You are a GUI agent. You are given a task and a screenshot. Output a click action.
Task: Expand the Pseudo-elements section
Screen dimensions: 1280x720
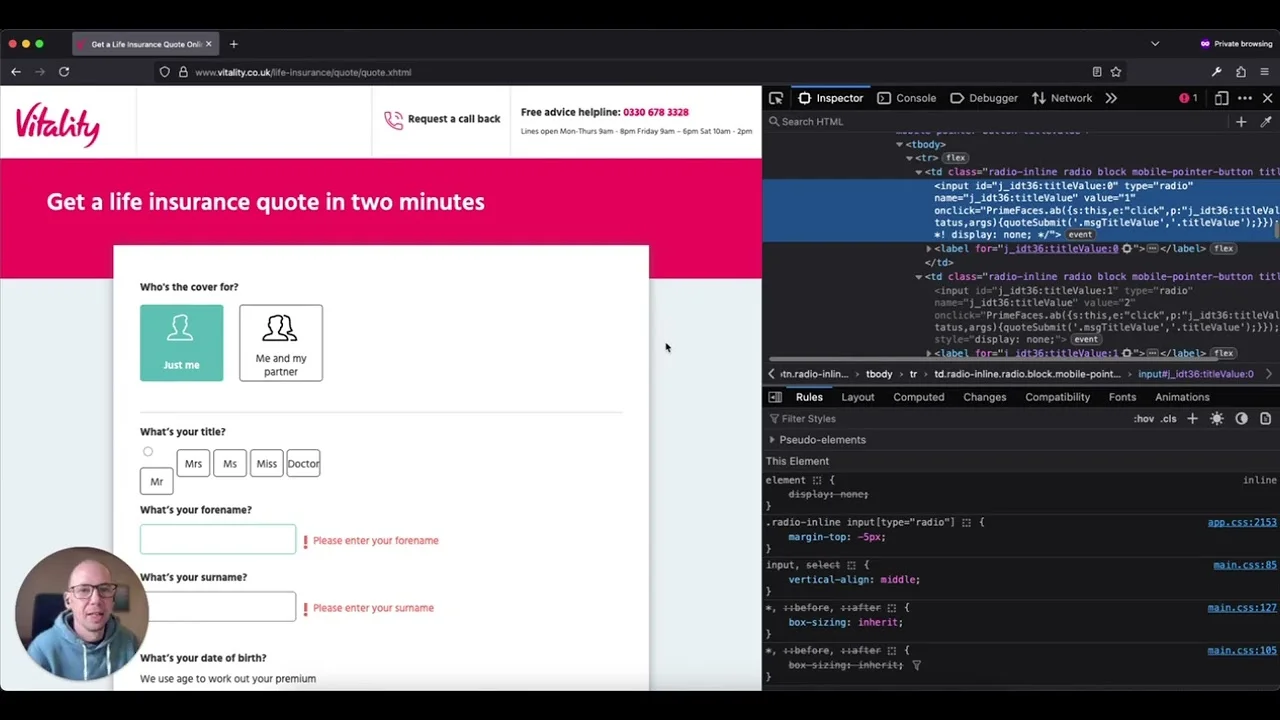(x=772, y=440)
